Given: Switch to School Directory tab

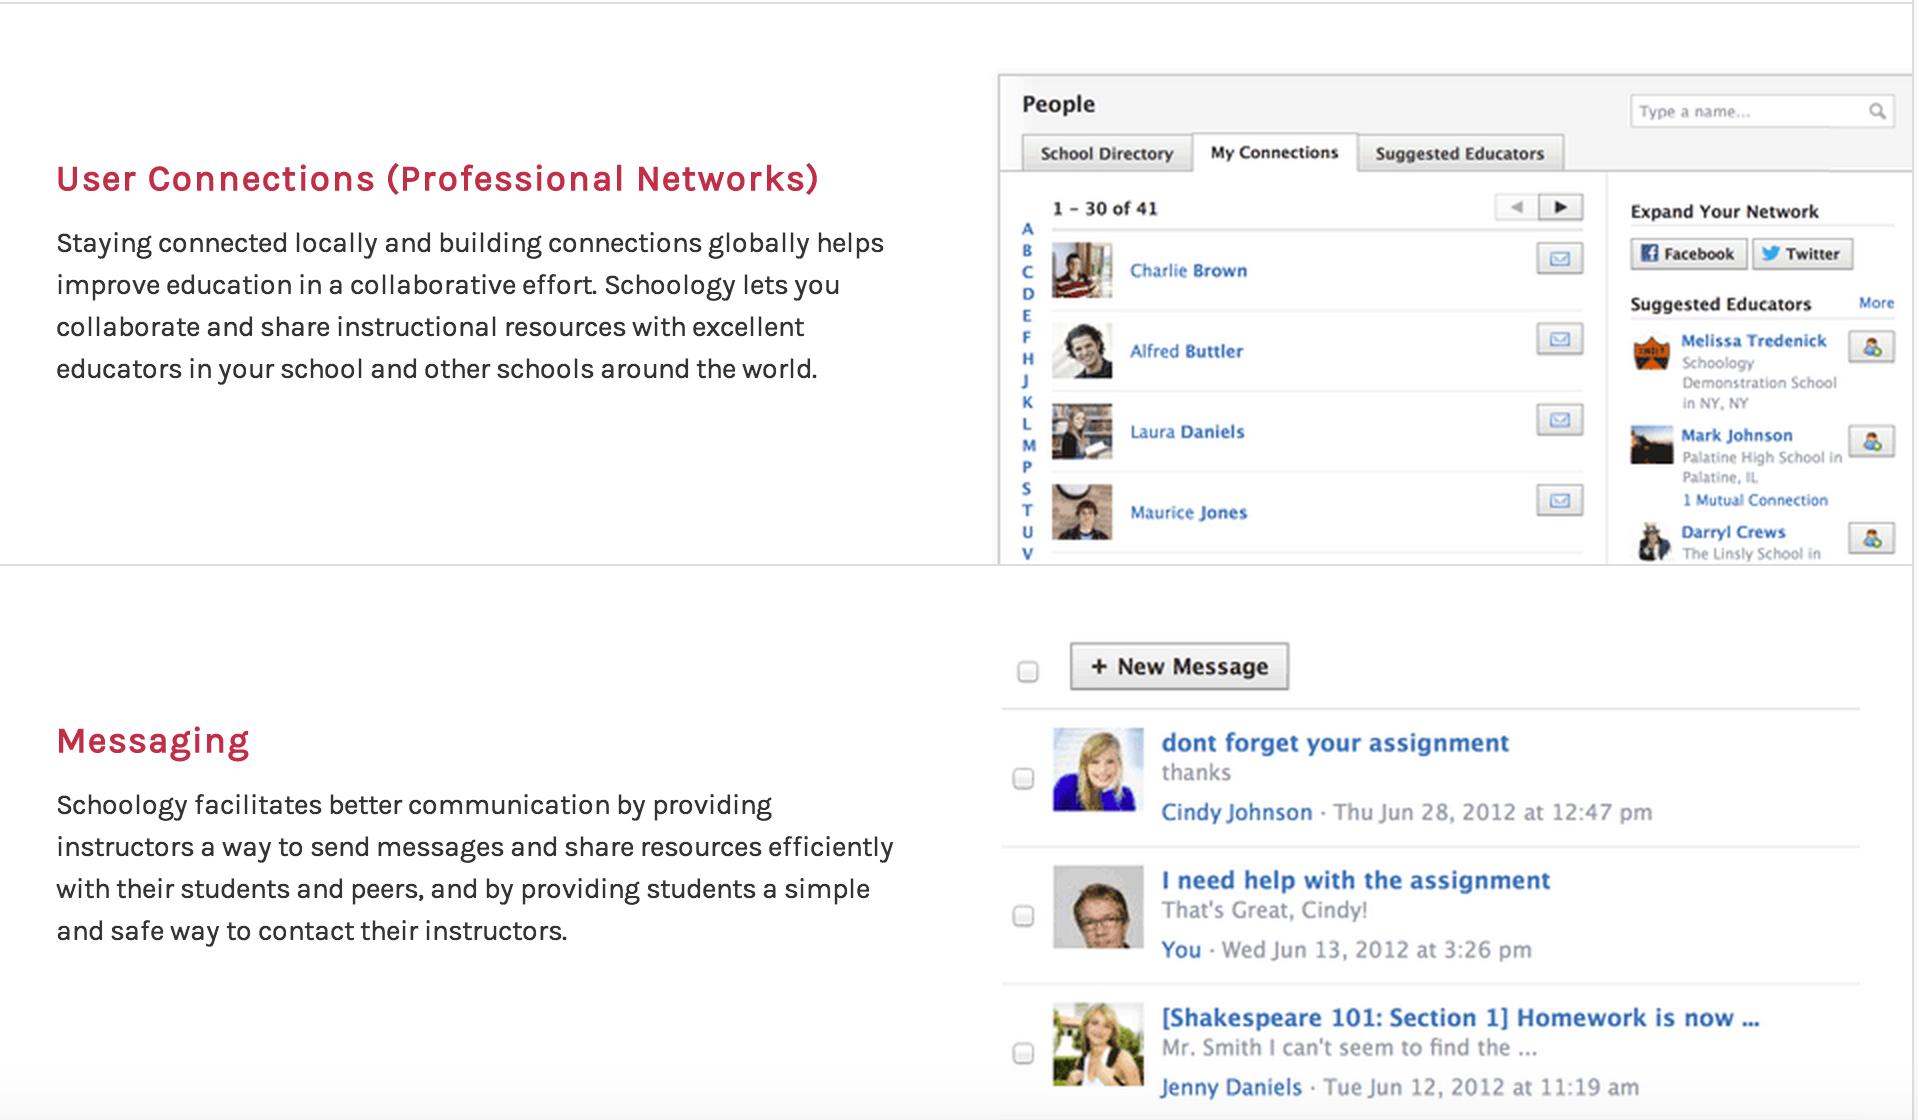Looking at the screenshot, I should 1106,153.
